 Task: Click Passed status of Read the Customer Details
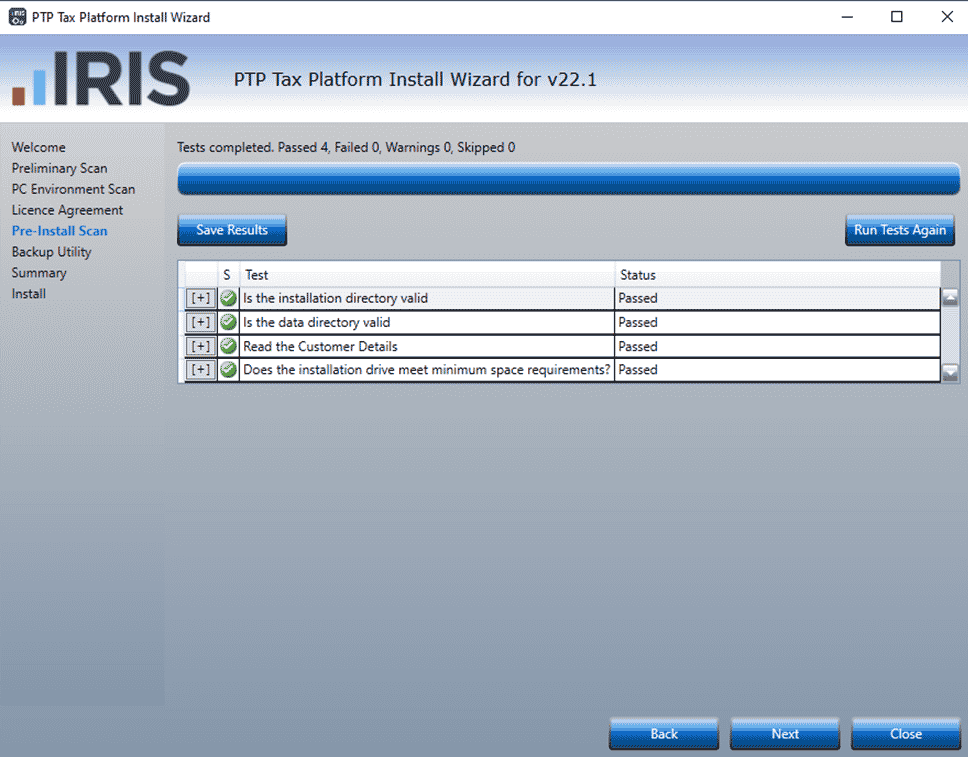[x=638, y=346]
